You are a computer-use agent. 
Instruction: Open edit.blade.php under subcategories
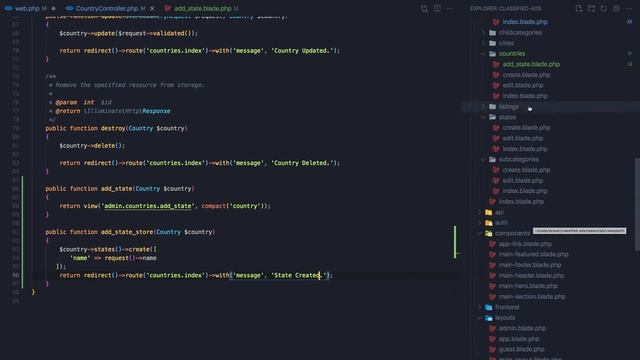522,180
